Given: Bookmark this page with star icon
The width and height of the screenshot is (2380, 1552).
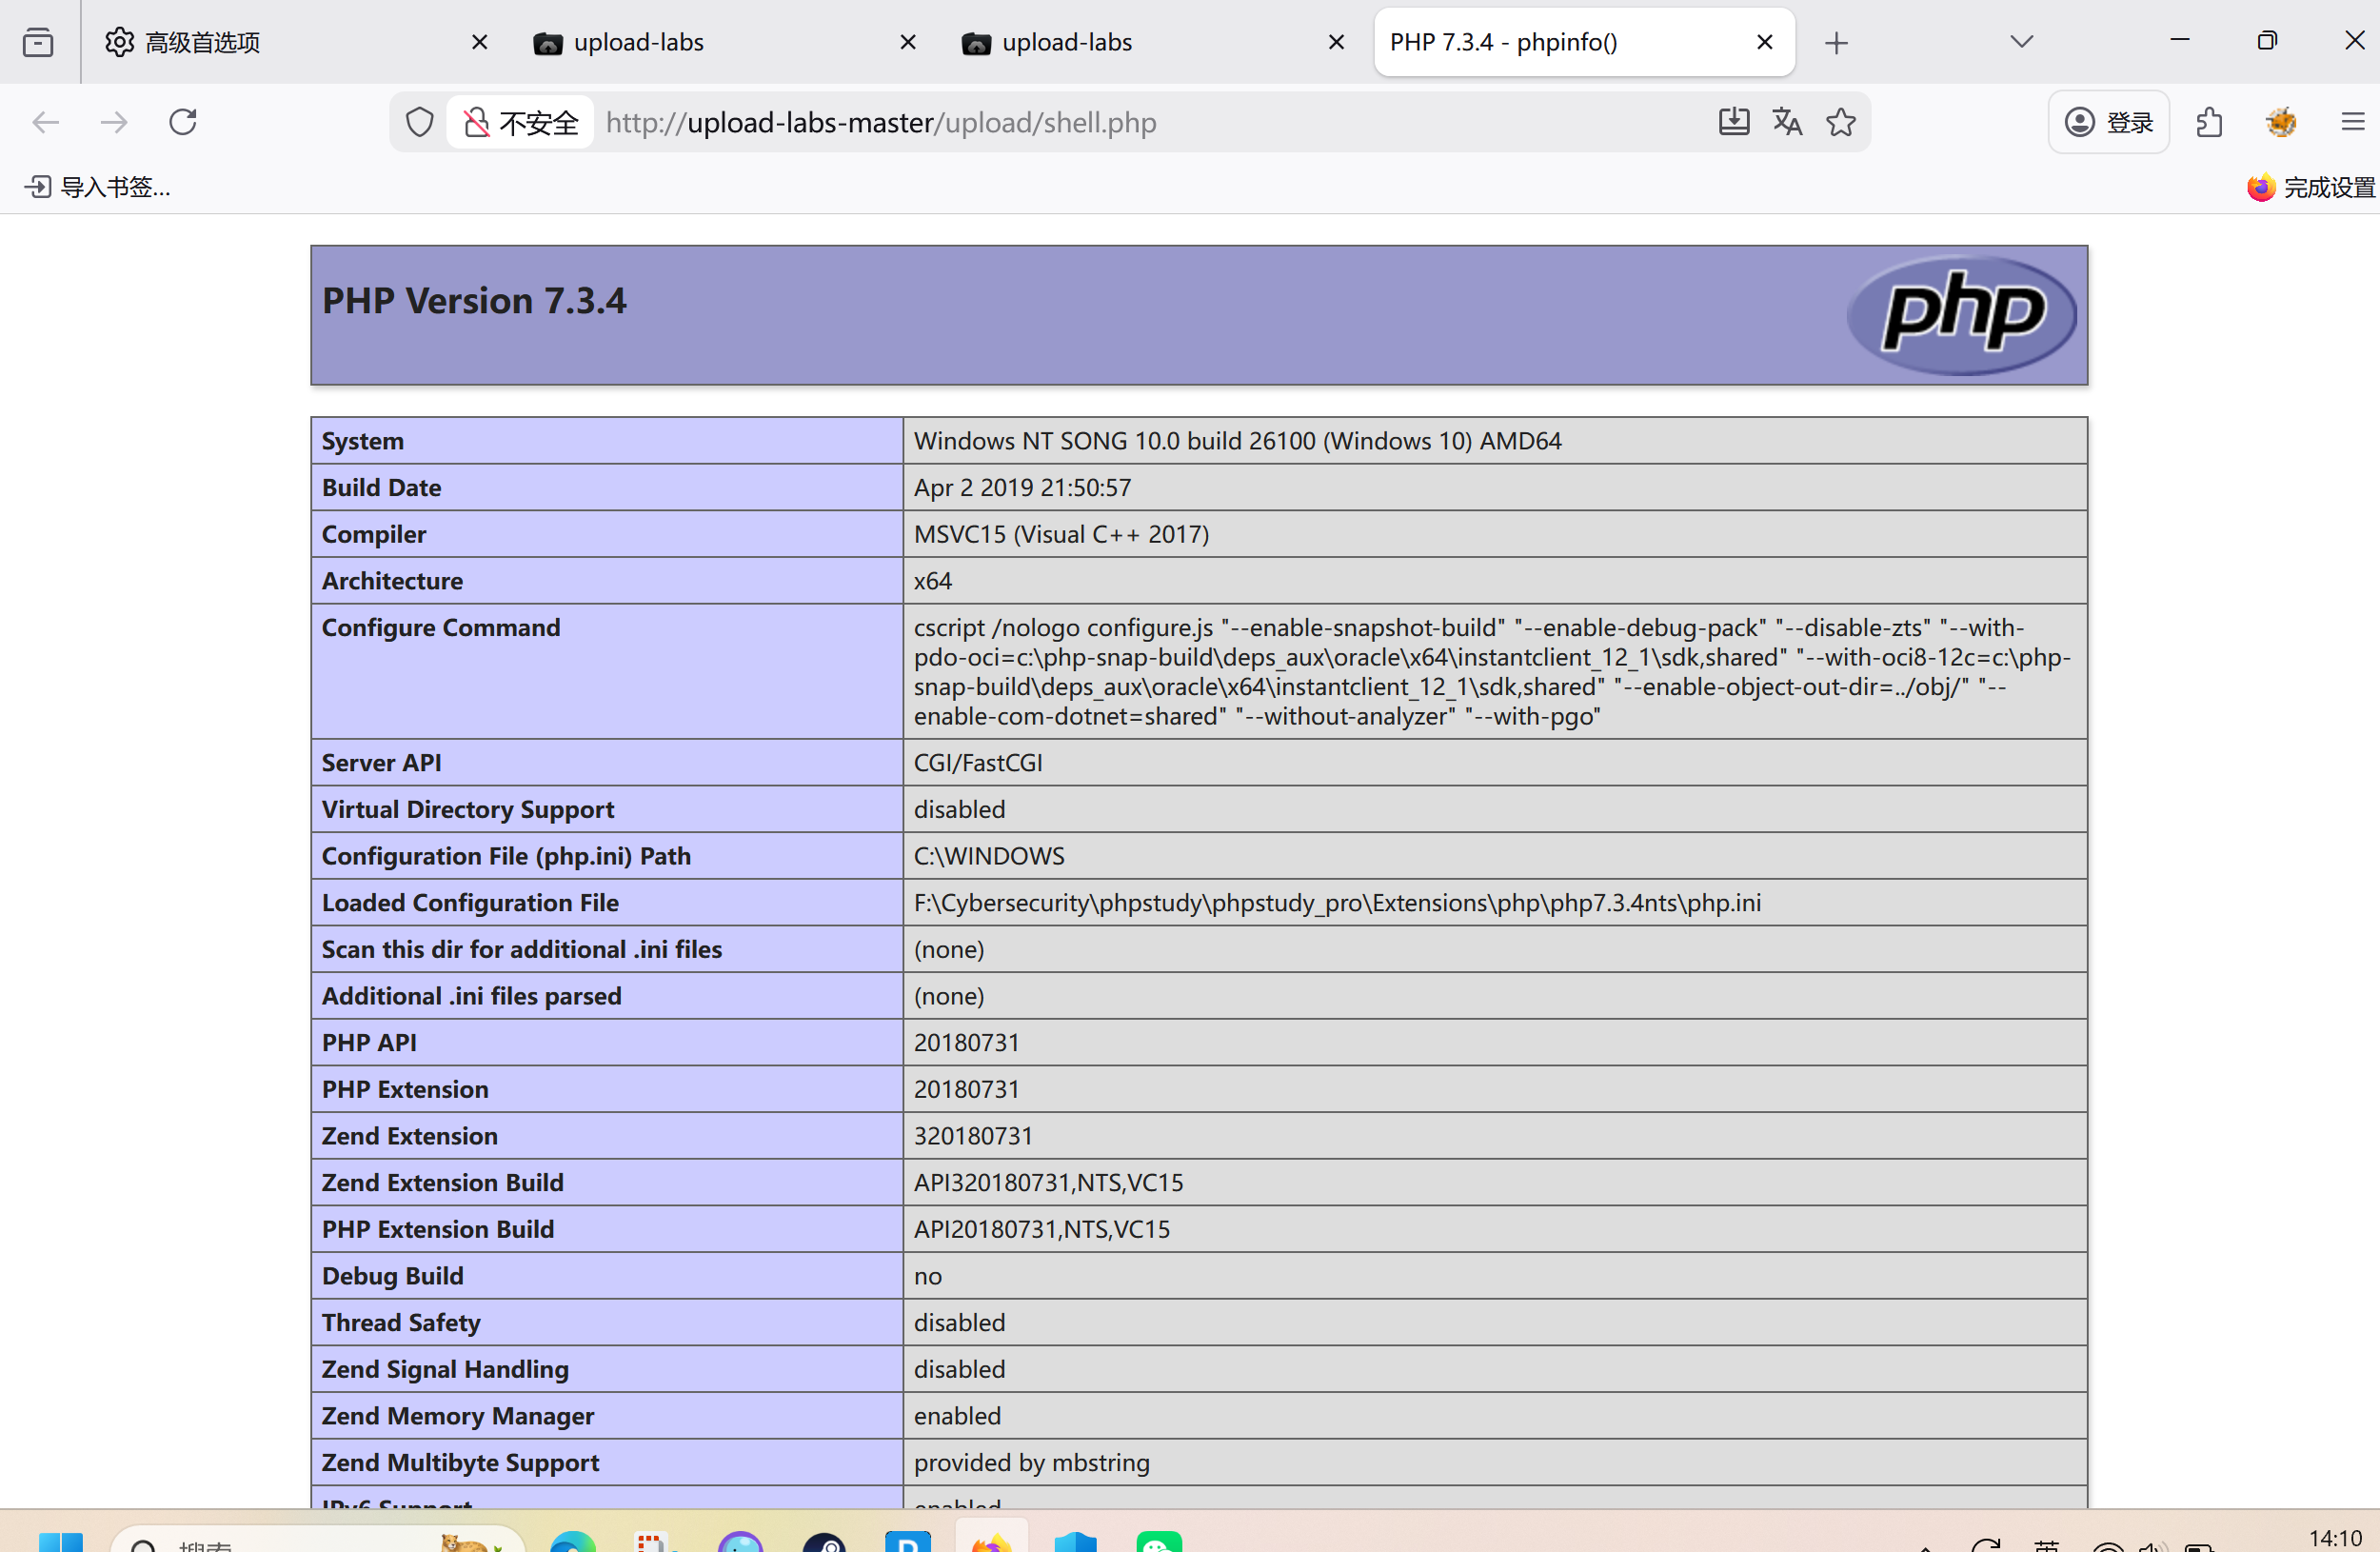Looking at the screenshot, I should click(1841, 122).
